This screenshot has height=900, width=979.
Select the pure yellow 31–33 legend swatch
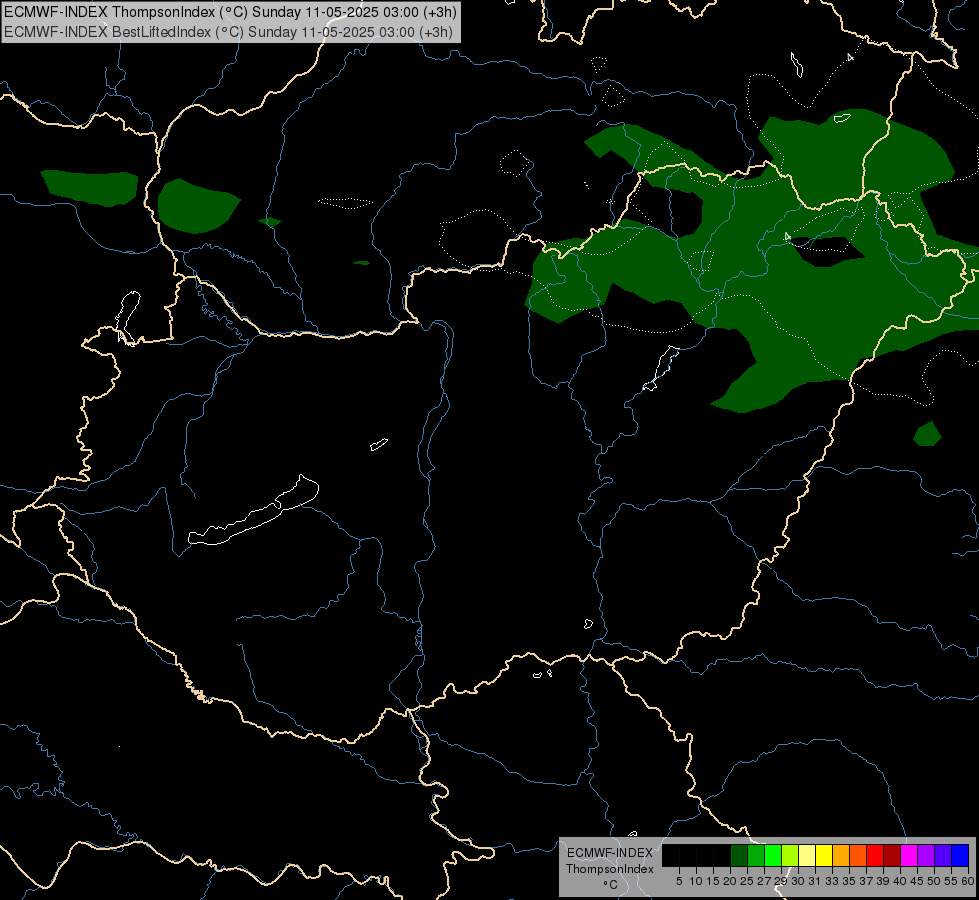coord(824,855)
